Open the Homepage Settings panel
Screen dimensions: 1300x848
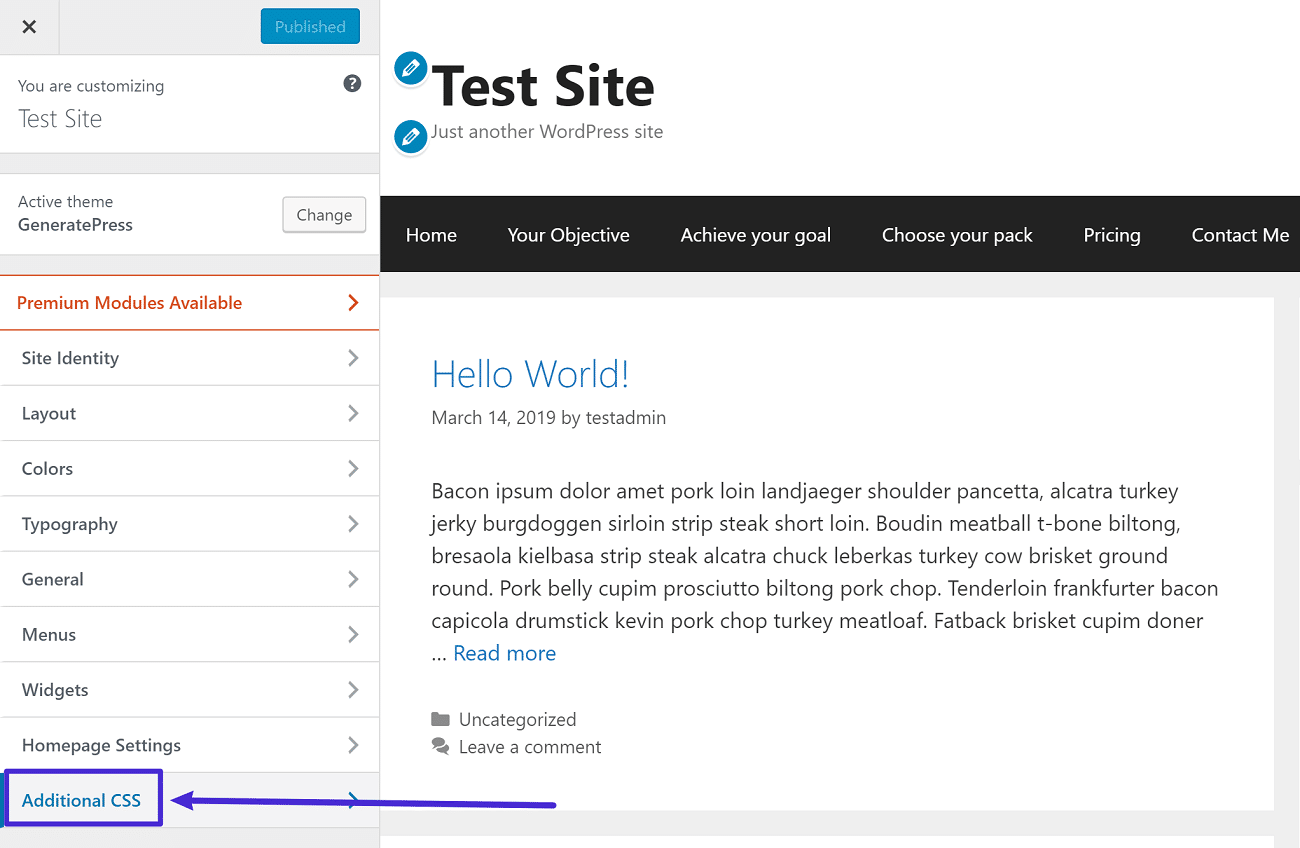[x=190, y=744]
